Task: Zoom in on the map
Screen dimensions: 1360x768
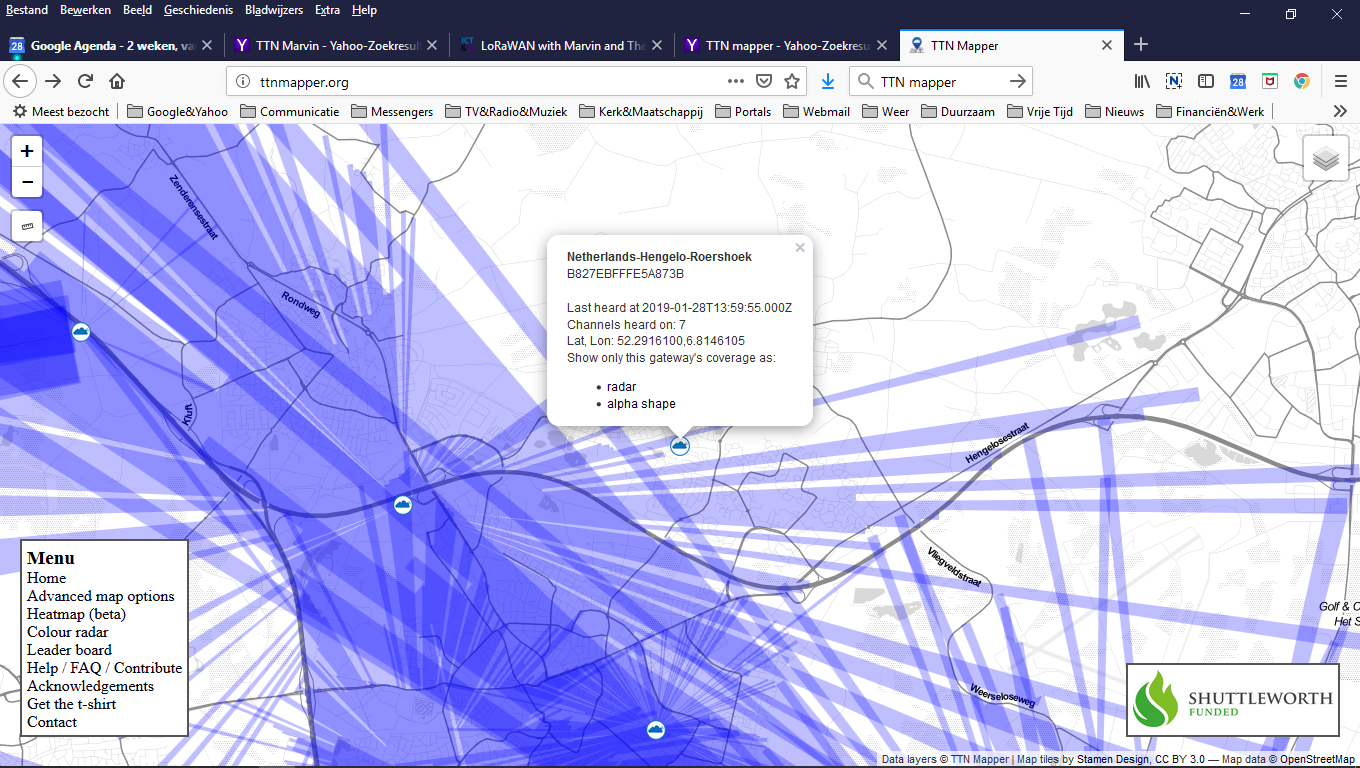Action: click(27, 152)
